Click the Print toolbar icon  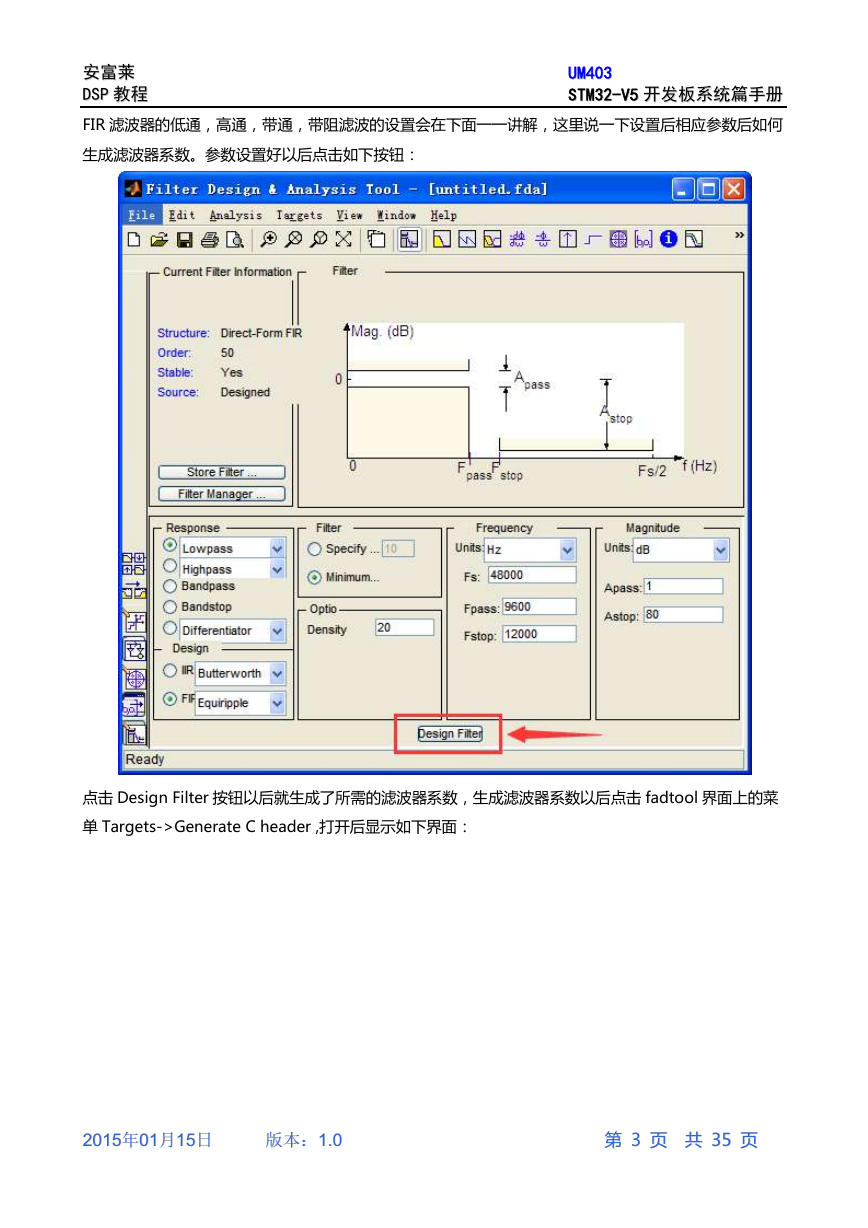pyautogui.click(x=209, y=239)
